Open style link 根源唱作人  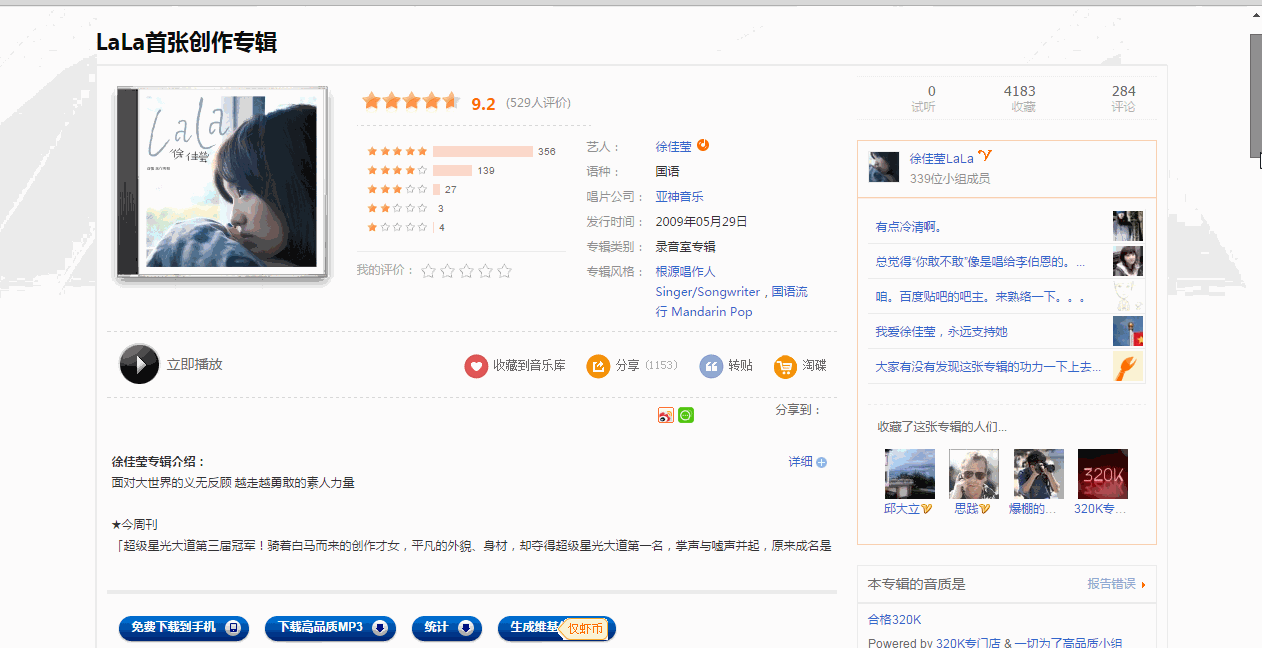(686, 271)
